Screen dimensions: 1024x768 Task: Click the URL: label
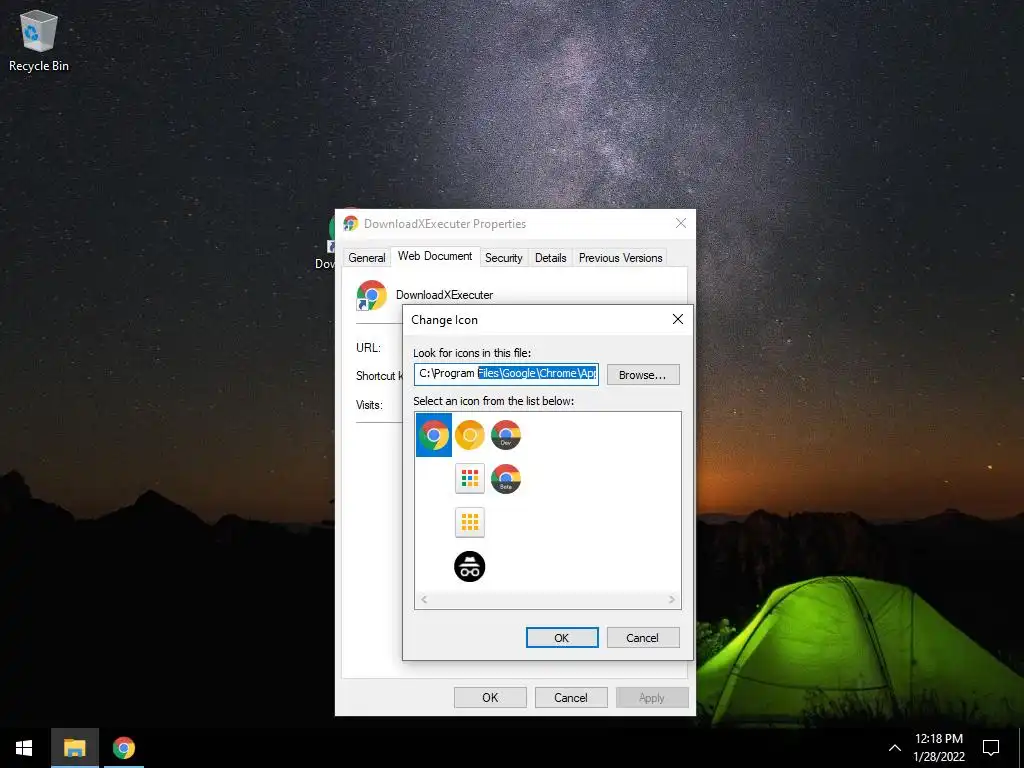(x=368, y=347)
